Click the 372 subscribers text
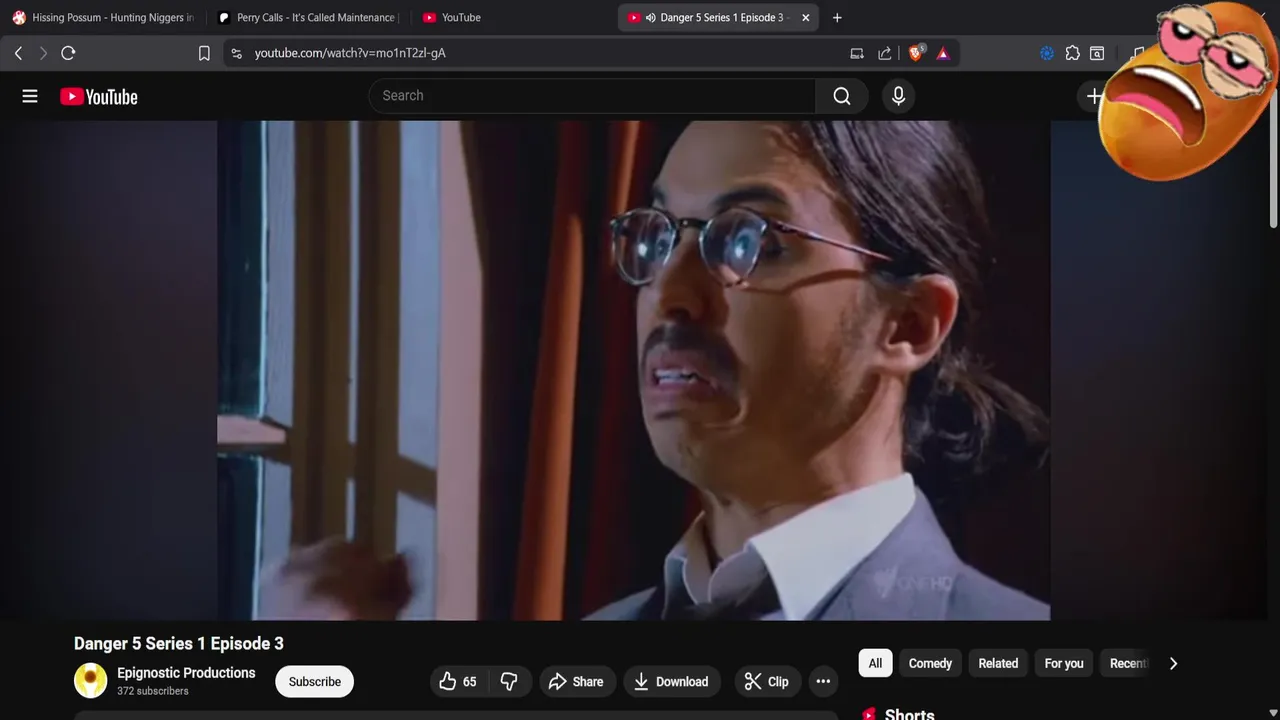Screen dimensions: 1280x720 click(152, 691)
